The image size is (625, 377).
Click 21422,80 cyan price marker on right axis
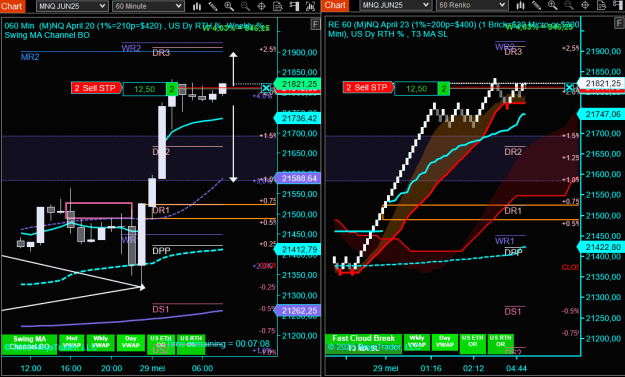click(x=601, y=247)
